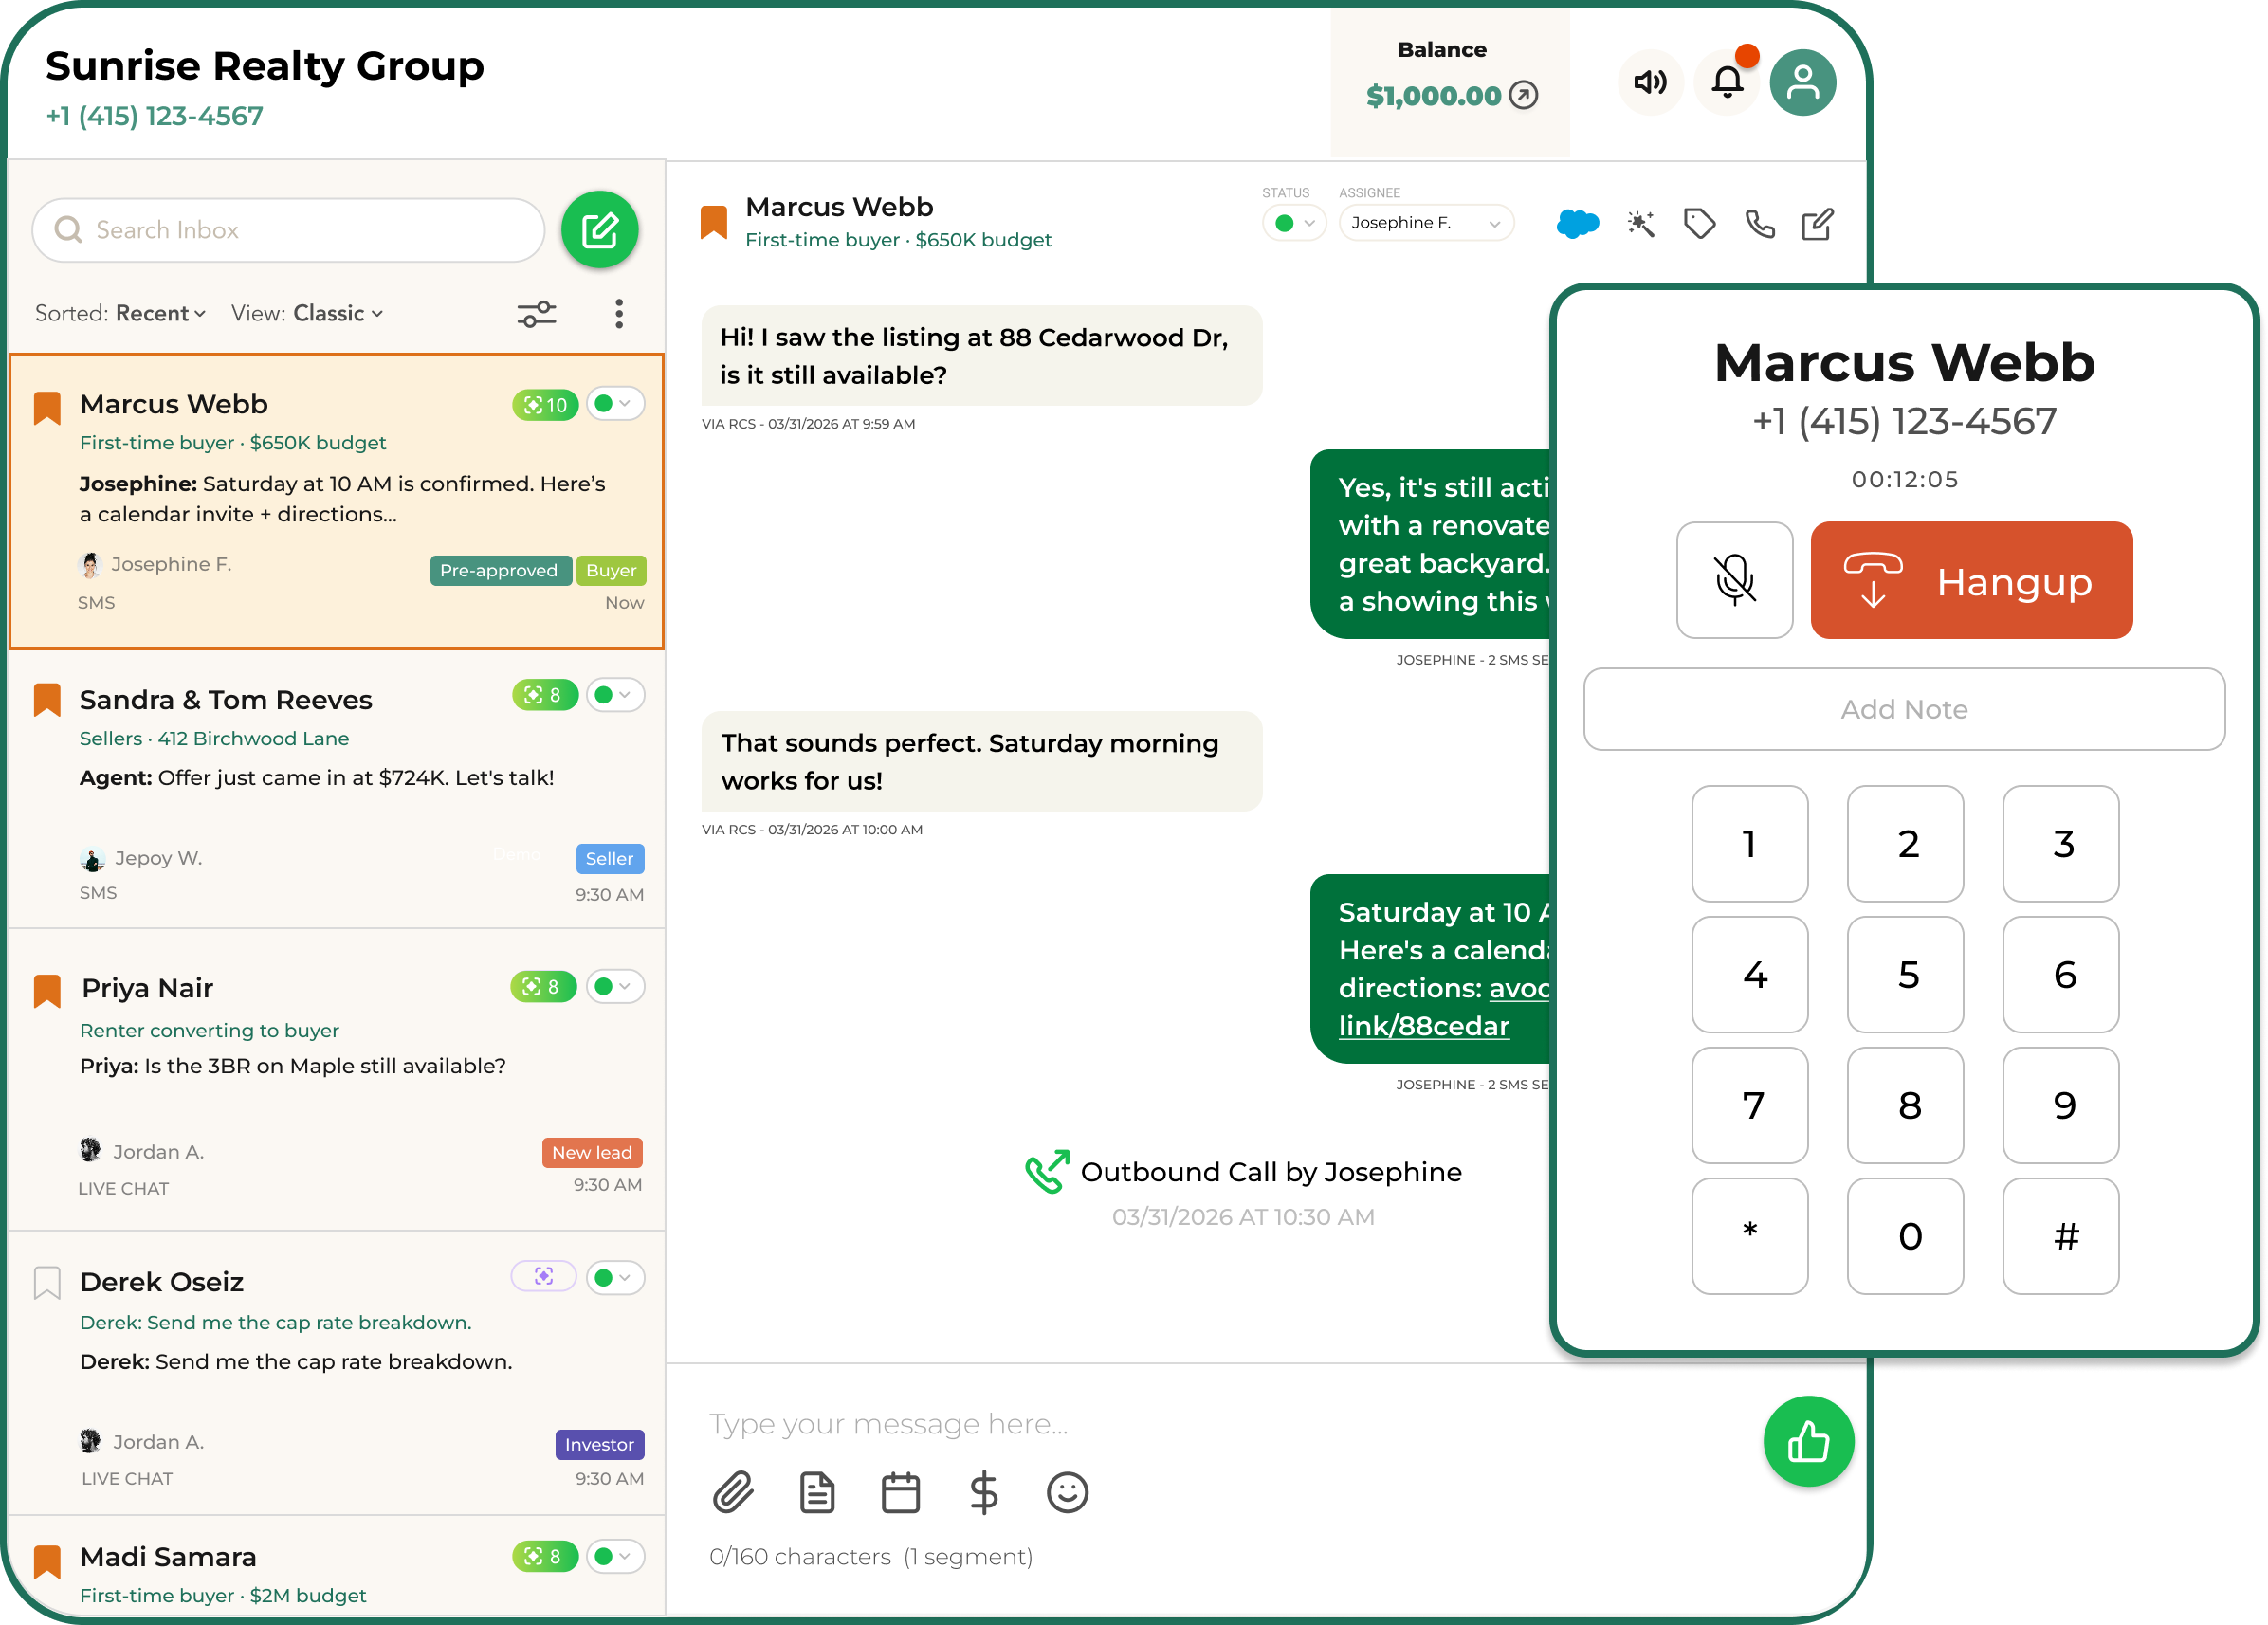Click the green thumbs-up send button
The image size is (2268, 1625).
coord(1808,1441)
